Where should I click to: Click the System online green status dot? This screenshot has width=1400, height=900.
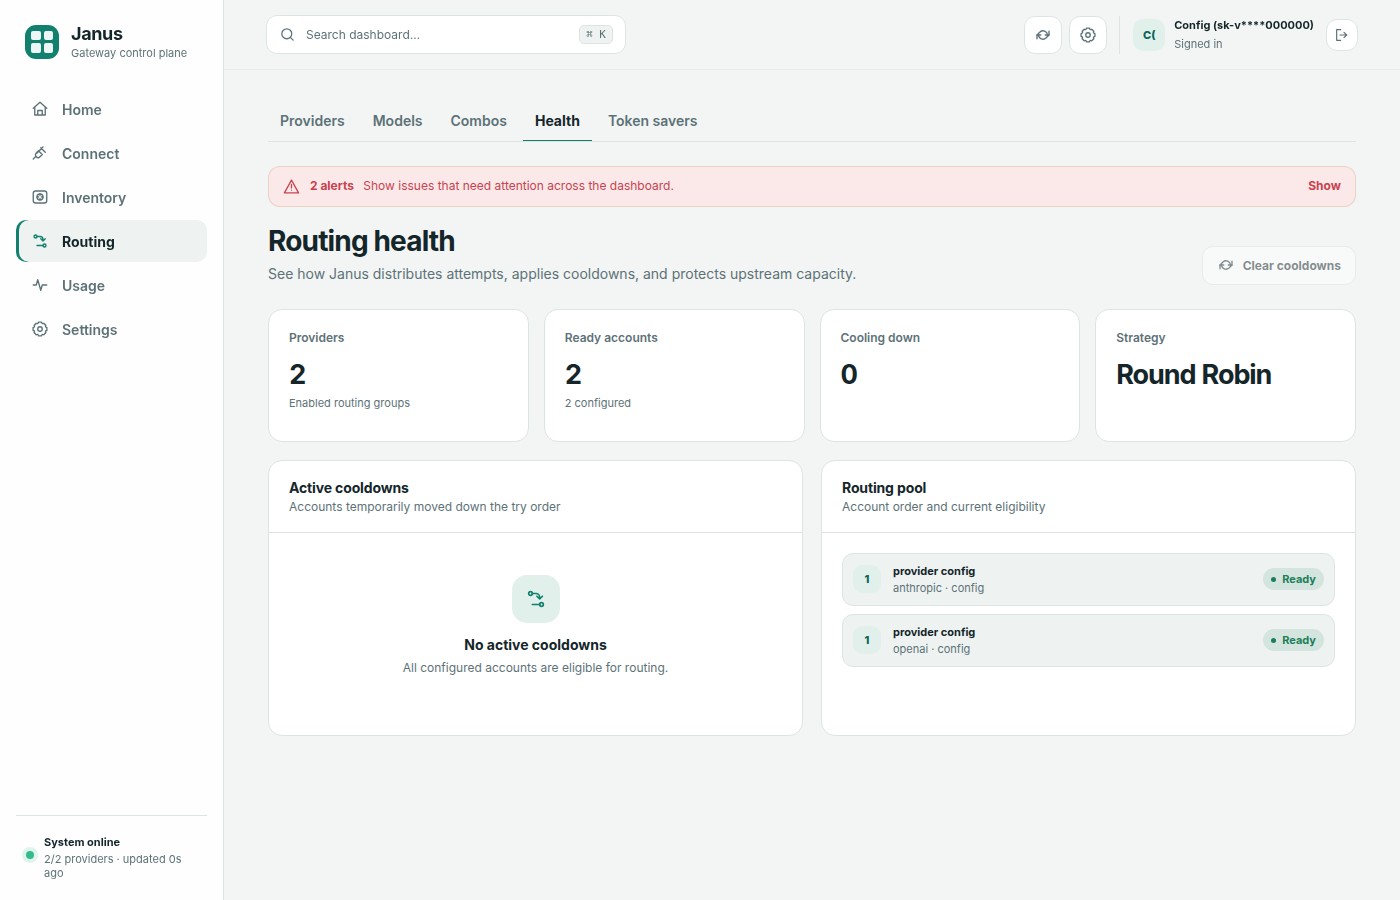coord(30,855)
